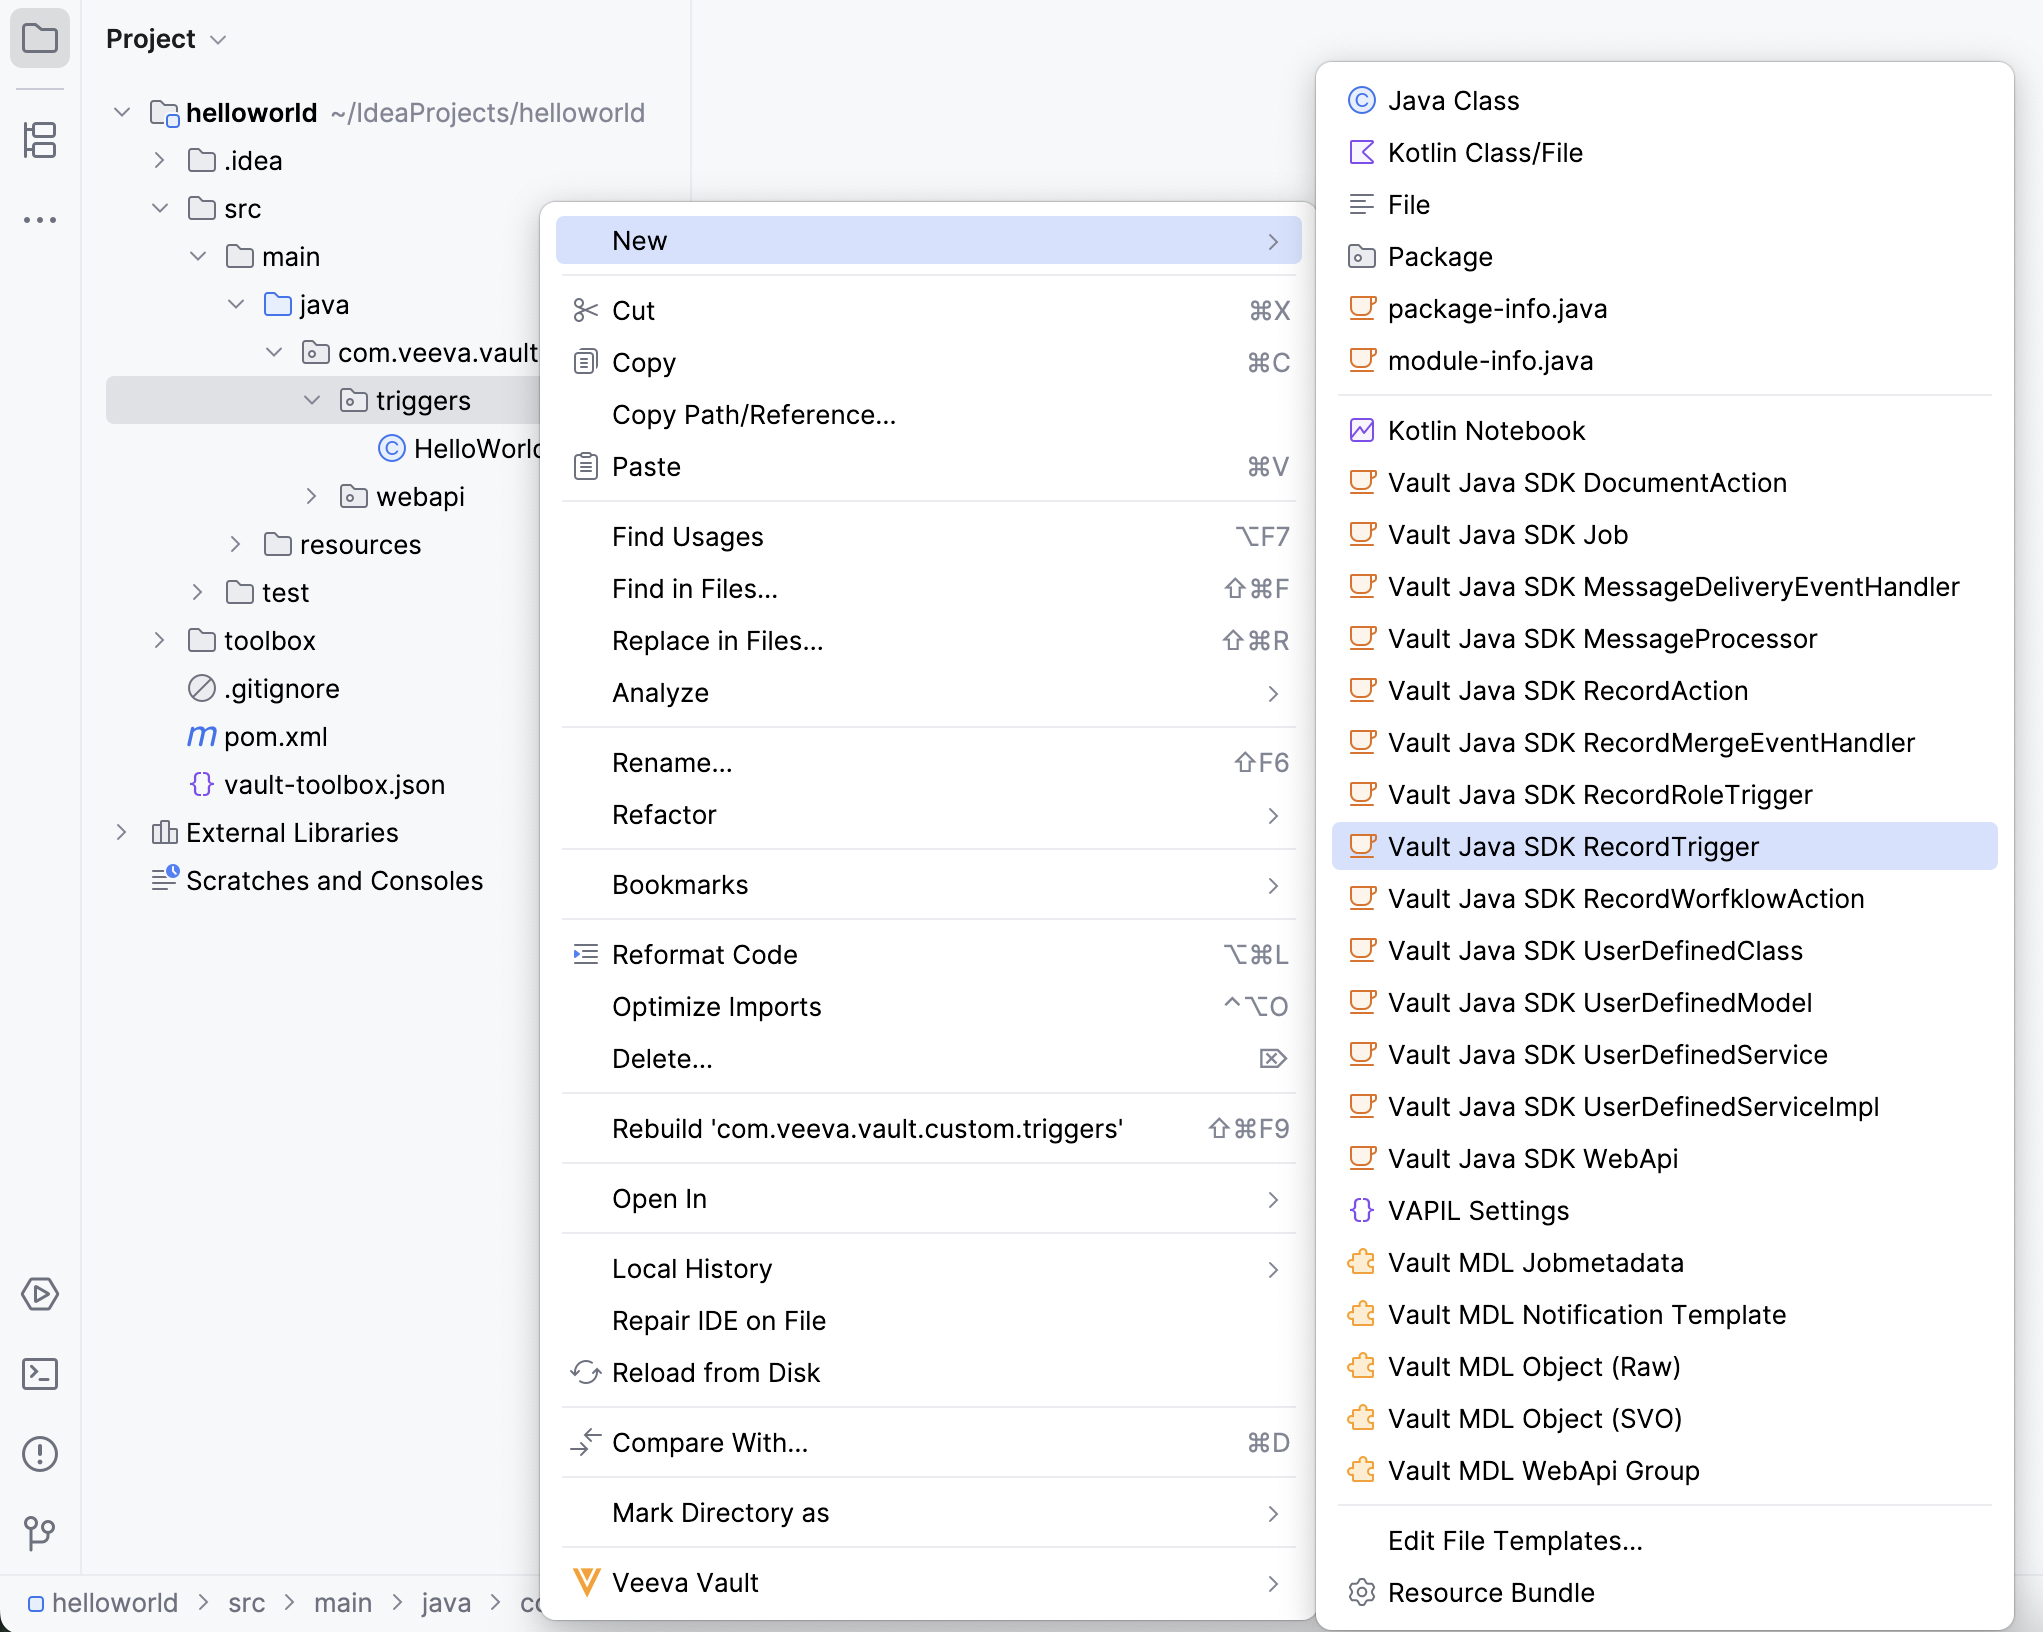The image size is (2043, 1632).
Task: Select Vault Java SDK WebApi
Action: point(1664,1159)
